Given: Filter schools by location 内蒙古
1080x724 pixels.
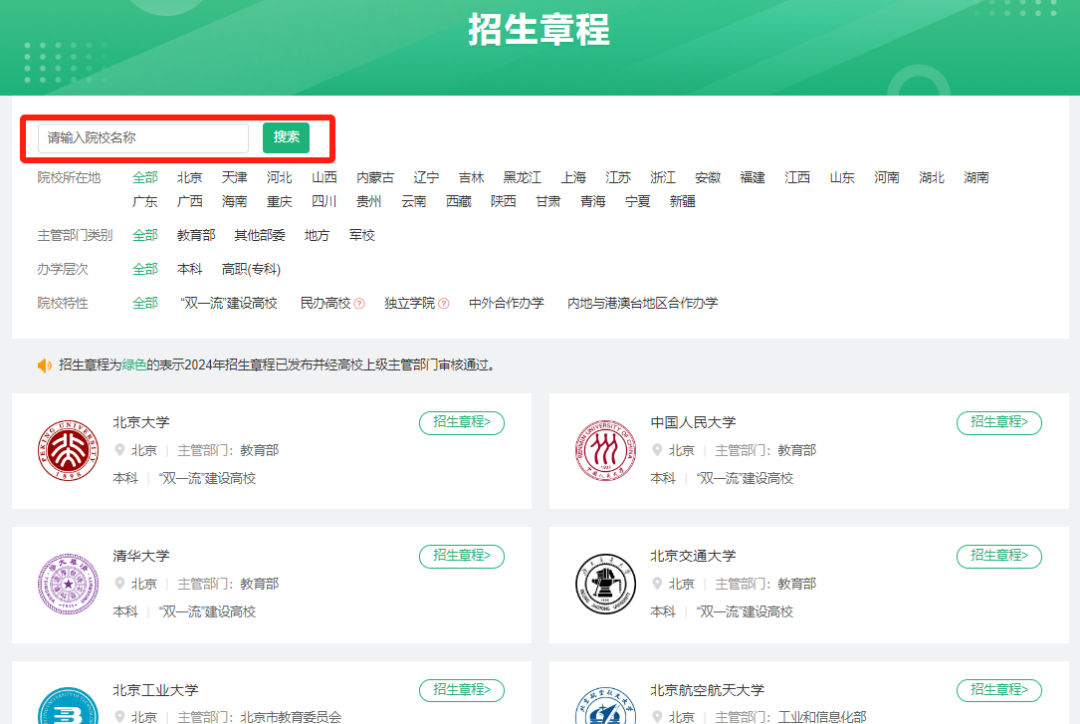Looking at the screenshot, I should (375, 178).
